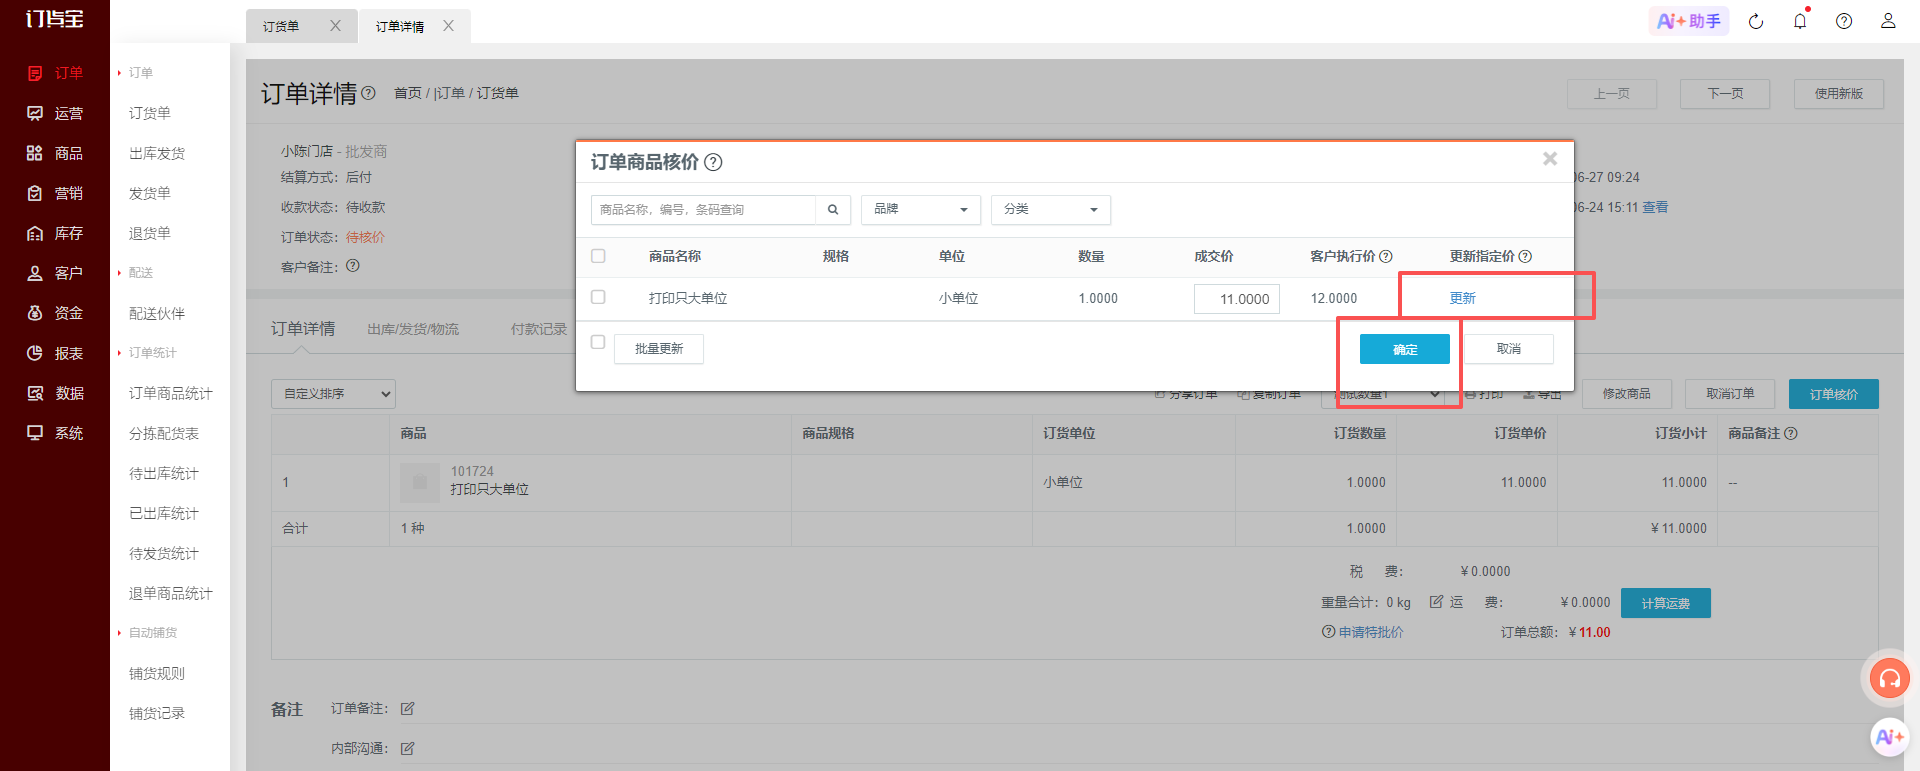The width and height of the screenshot is (1920, 771).
Task: Close the 订单商品核价 dialog
Action: [1550, 159]
